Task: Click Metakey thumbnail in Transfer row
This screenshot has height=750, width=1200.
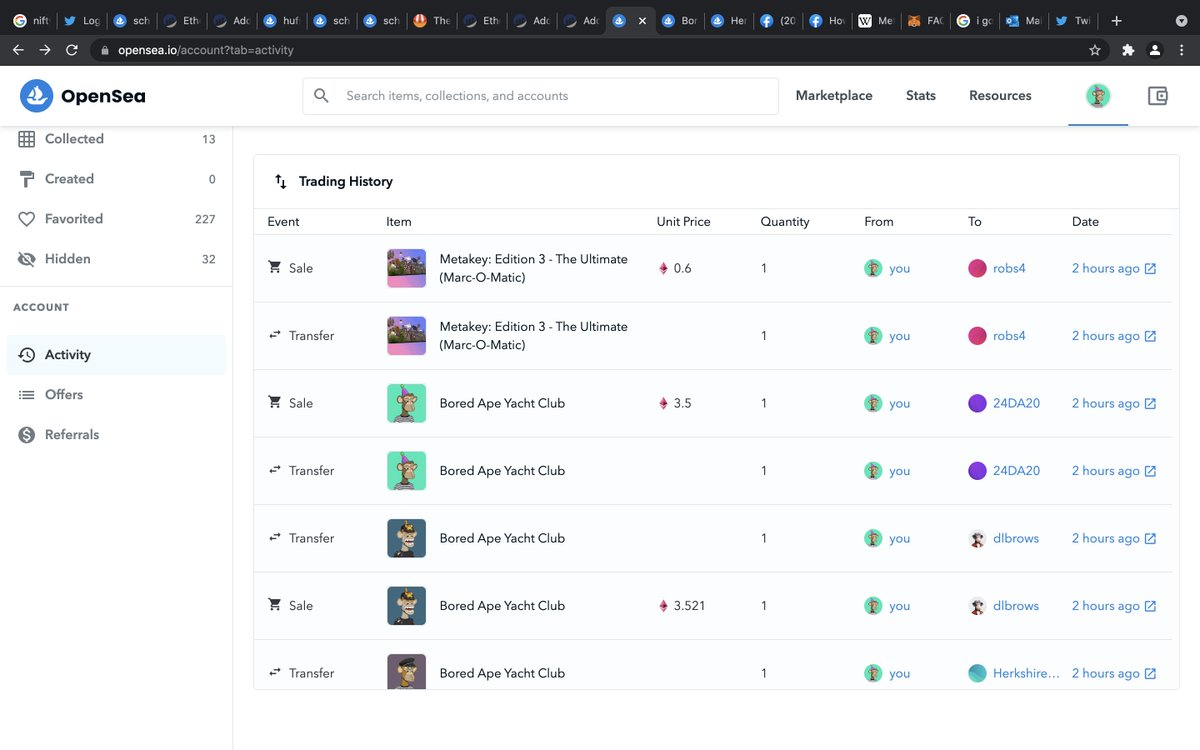Action: click(x=406, y=336)
